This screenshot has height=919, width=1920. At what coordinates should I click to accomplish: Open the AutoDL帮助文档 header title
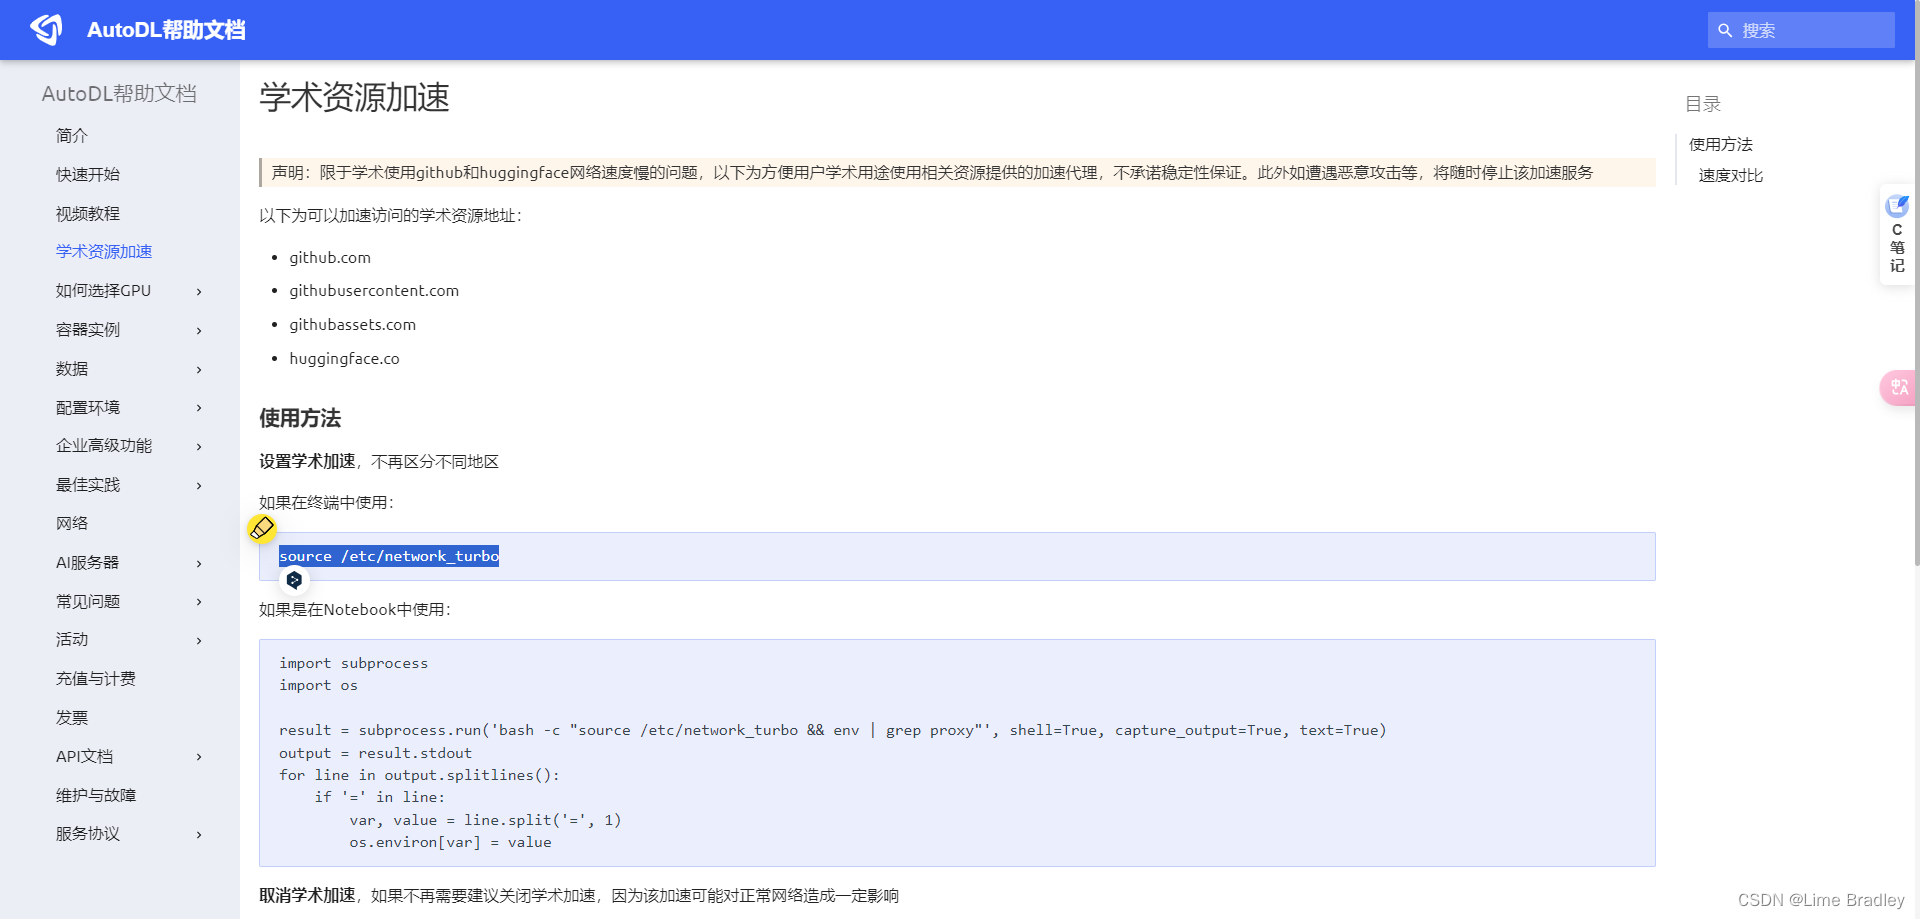(x=166, y=30)
